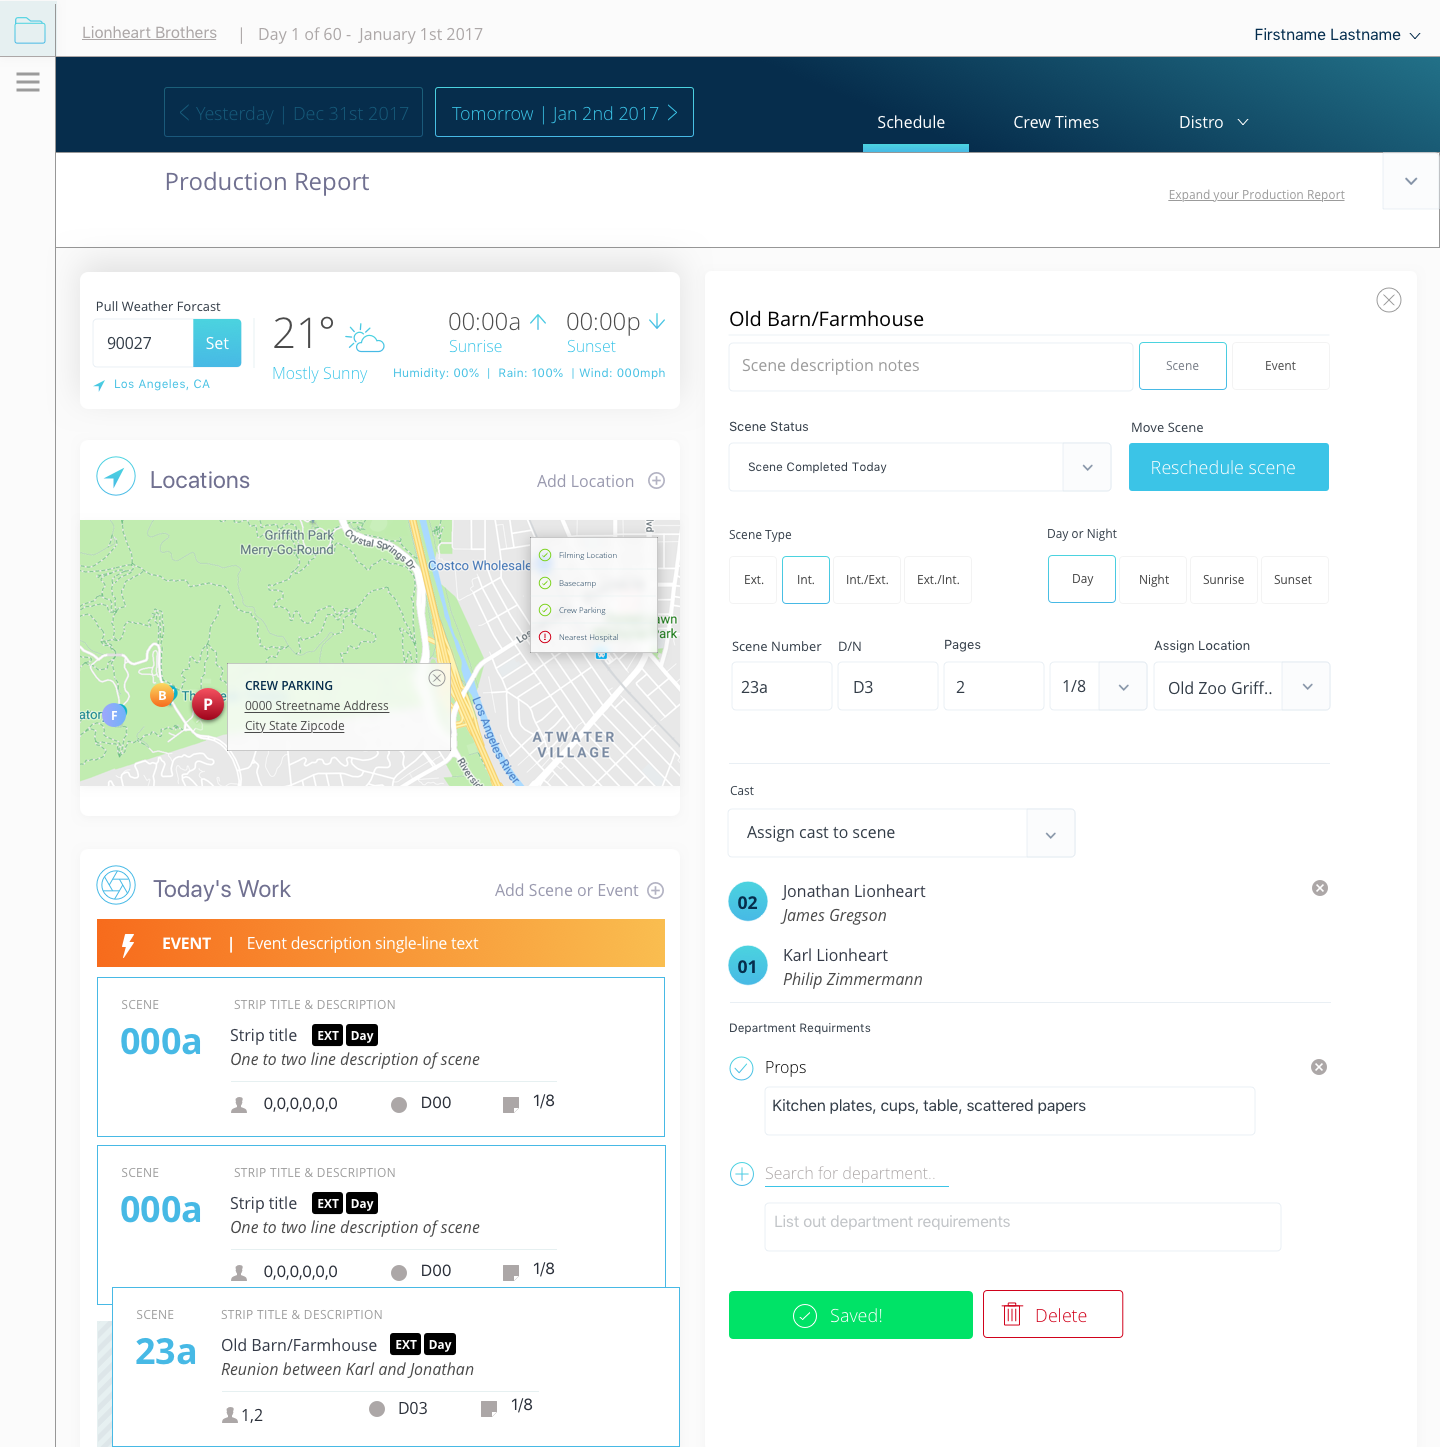
Task: Close the Crew Parking map popup
Action: point(437,678)
